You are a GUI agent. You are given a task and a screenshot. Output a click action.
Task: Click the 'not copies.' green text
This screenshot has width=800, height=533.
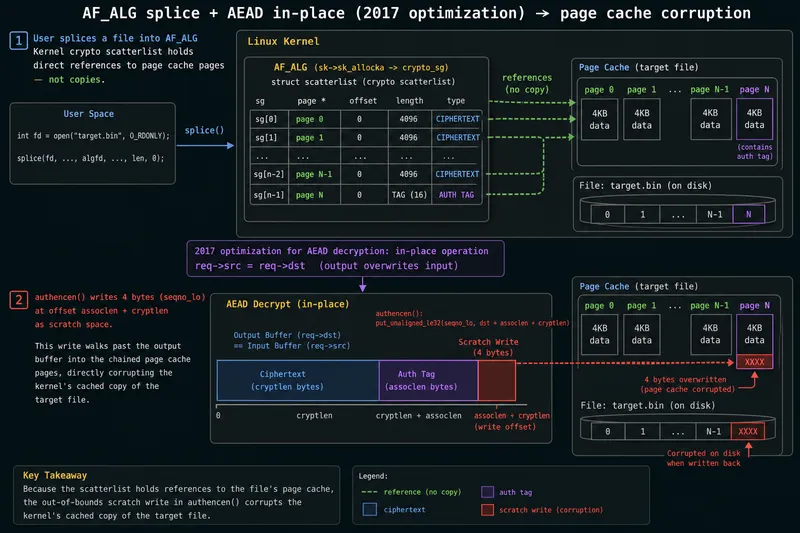coord(77,80)
